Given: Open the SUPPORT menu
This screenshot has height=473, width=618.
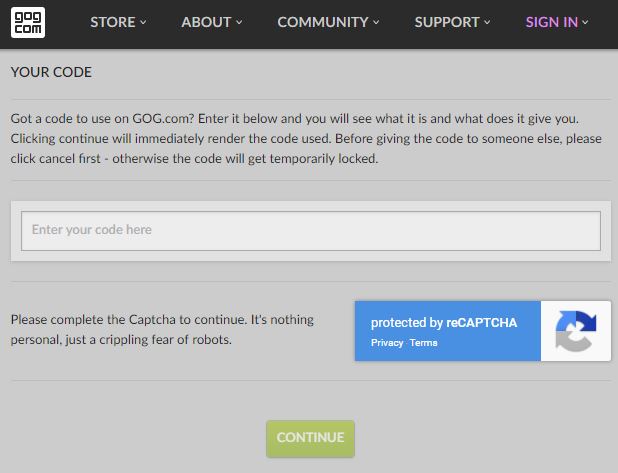Looking at the screenshot, I should tap(446, 22).
